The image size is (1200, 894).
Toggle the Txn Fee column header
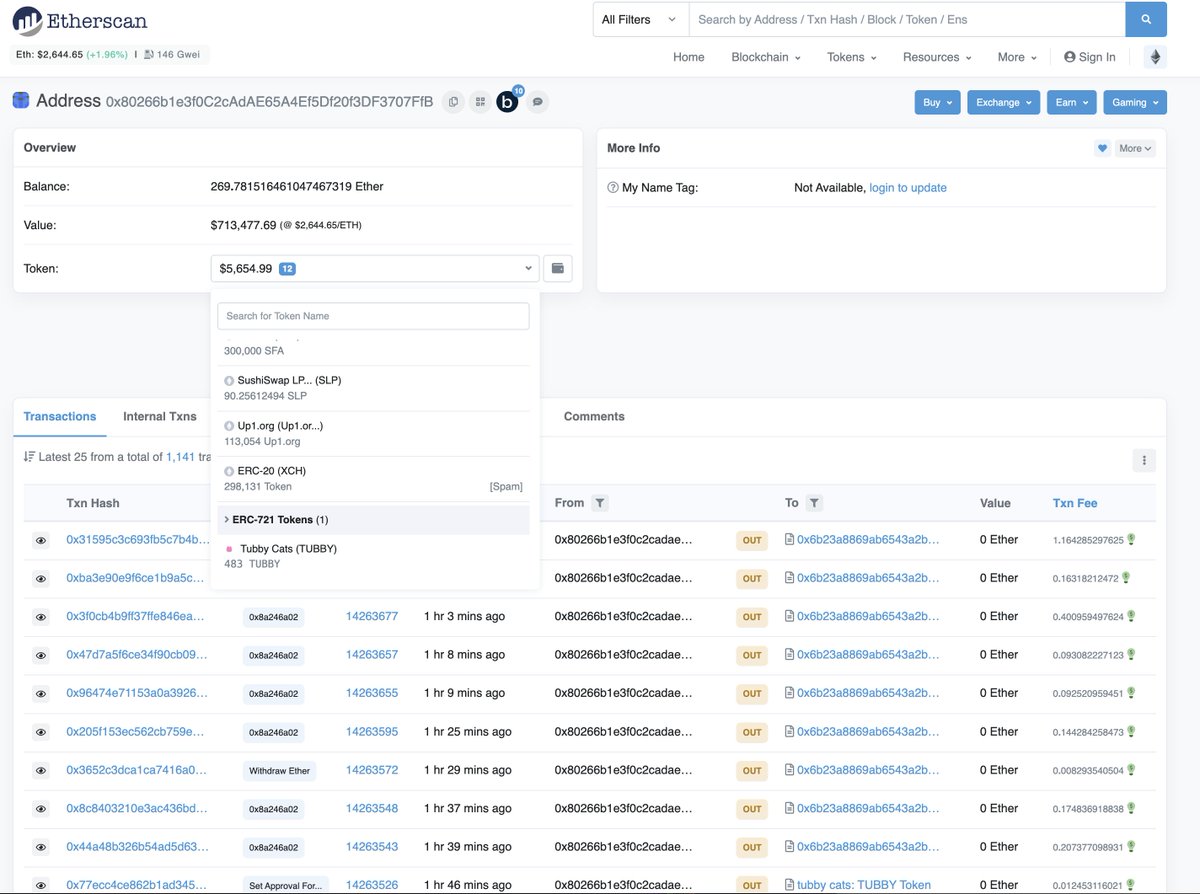click(x=1075, y=503)
